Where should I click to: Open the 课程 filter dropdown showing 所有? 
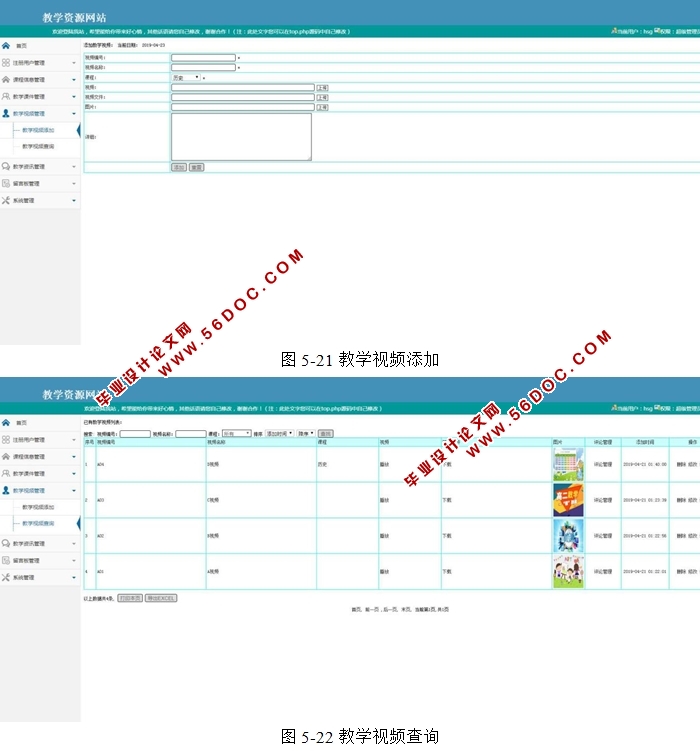(237, 433)
